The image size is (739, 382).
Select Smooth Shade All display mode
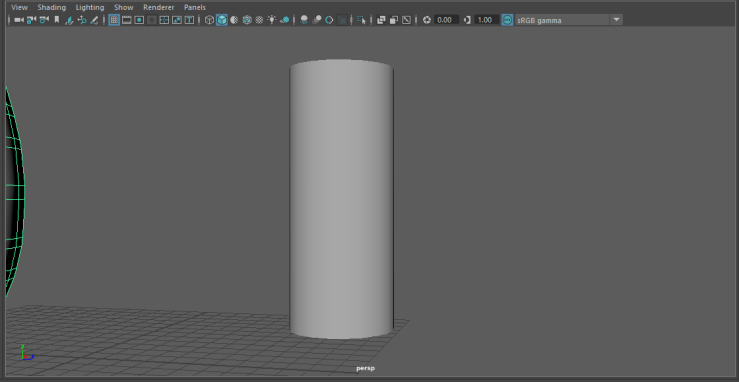pos(222,20)
